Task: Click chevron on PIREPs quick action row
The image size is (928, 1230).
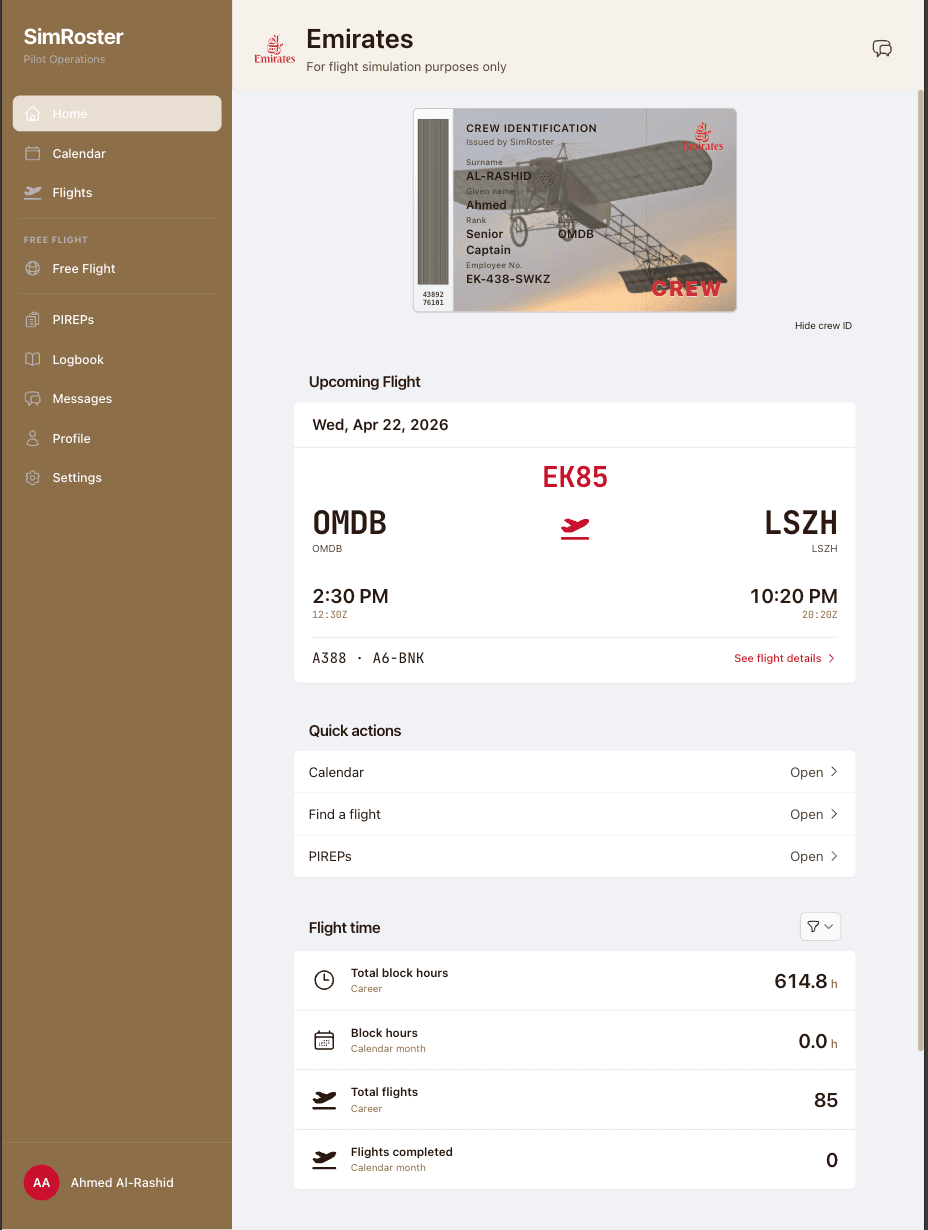Action: tap(834, 856)
